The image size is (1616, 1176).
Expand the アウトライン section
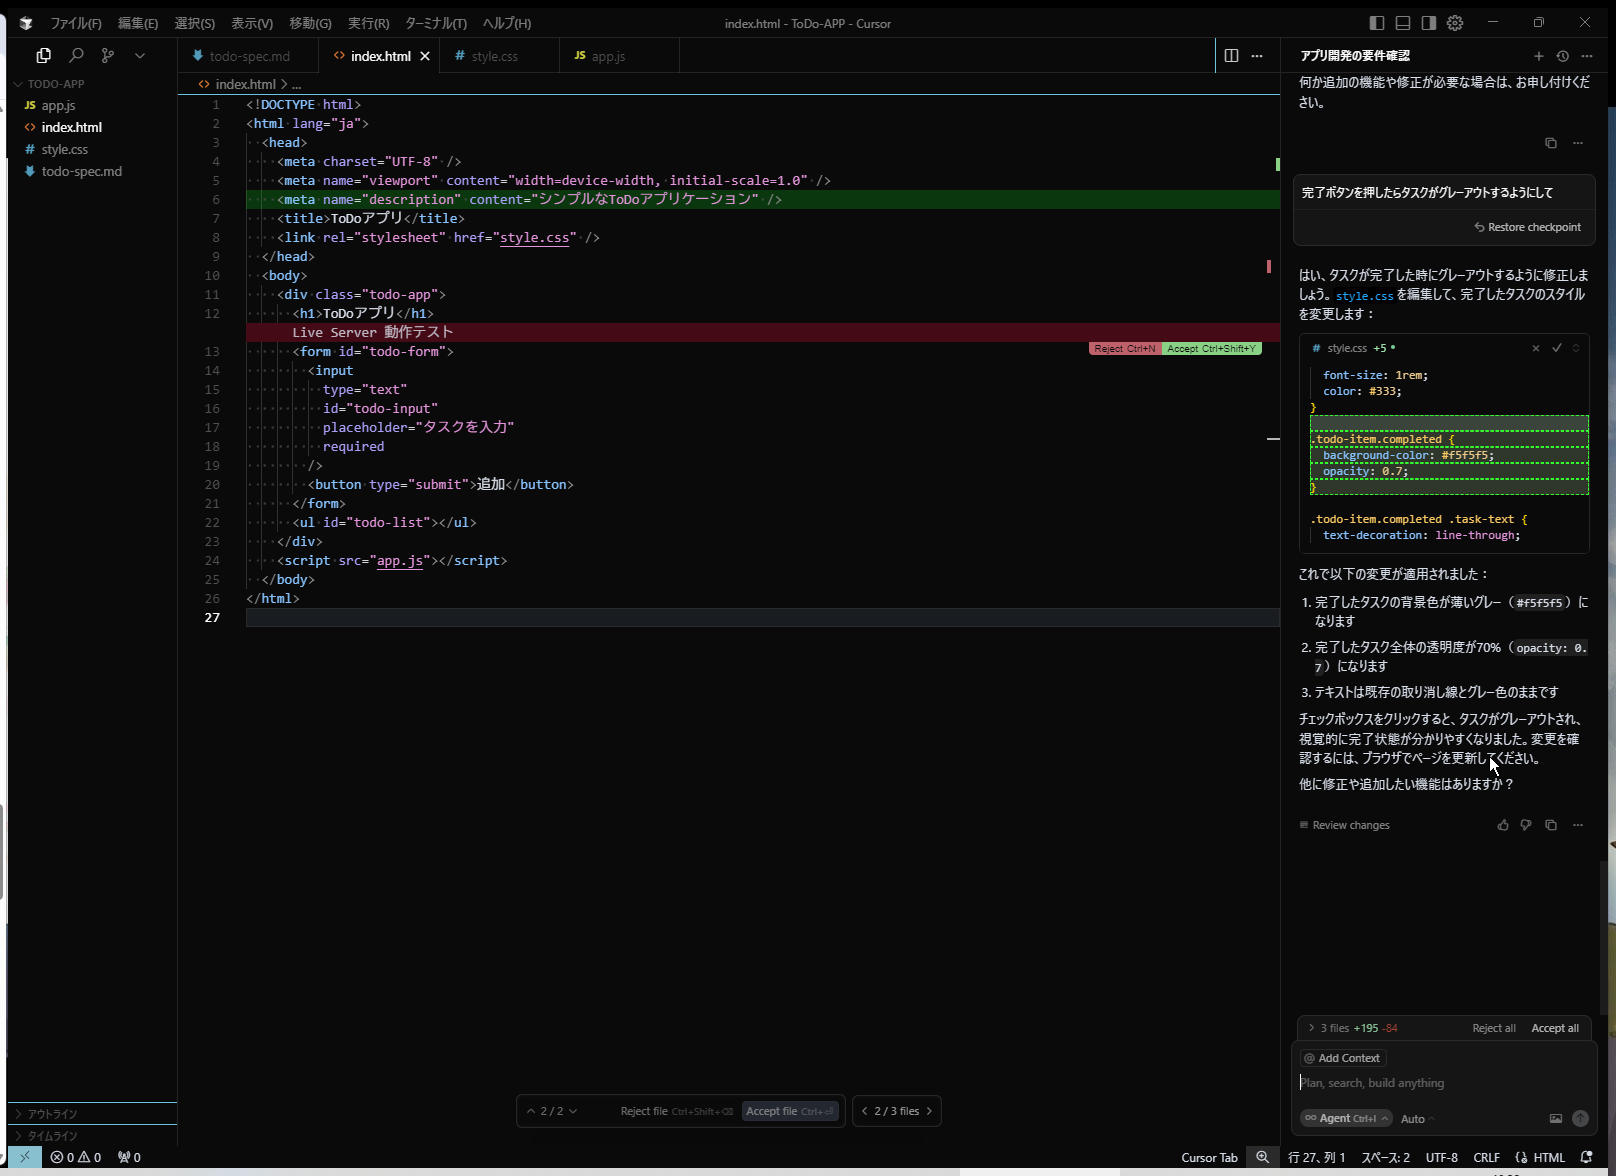[52, 1114]
